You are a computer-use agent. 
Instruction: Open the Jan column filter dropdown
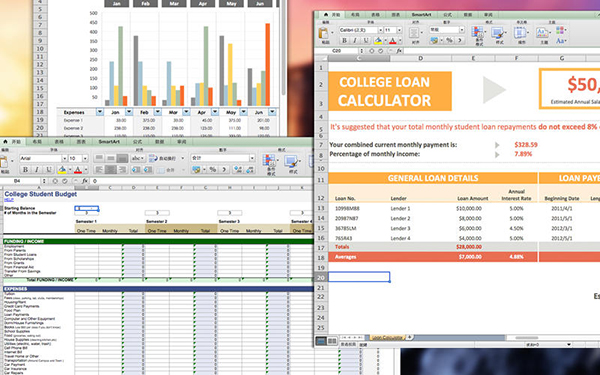pos(129,112)
